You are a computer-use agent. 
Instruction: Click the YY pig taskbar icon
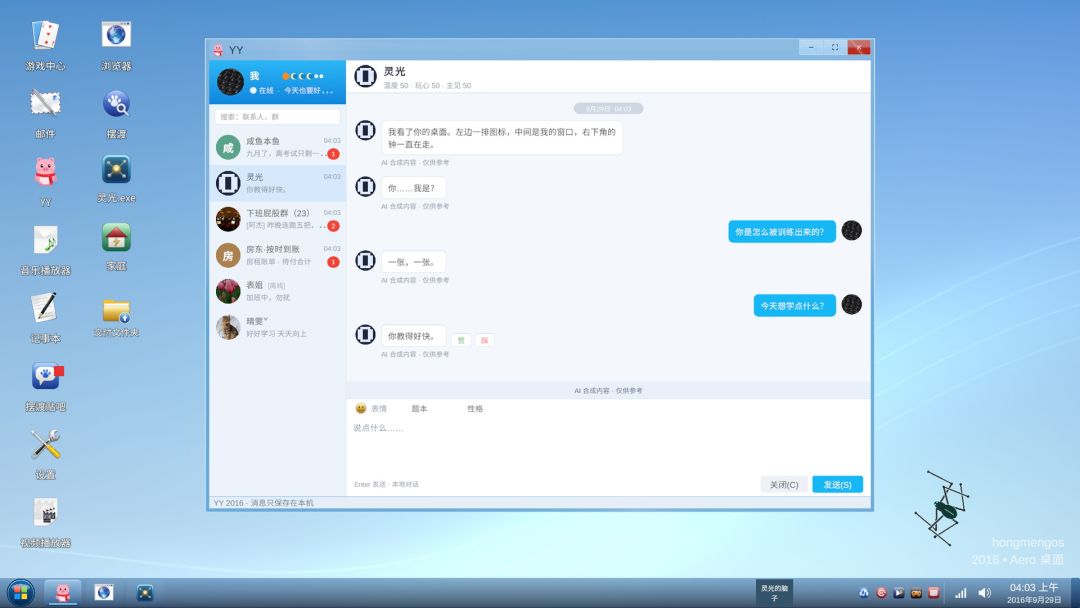63,592
